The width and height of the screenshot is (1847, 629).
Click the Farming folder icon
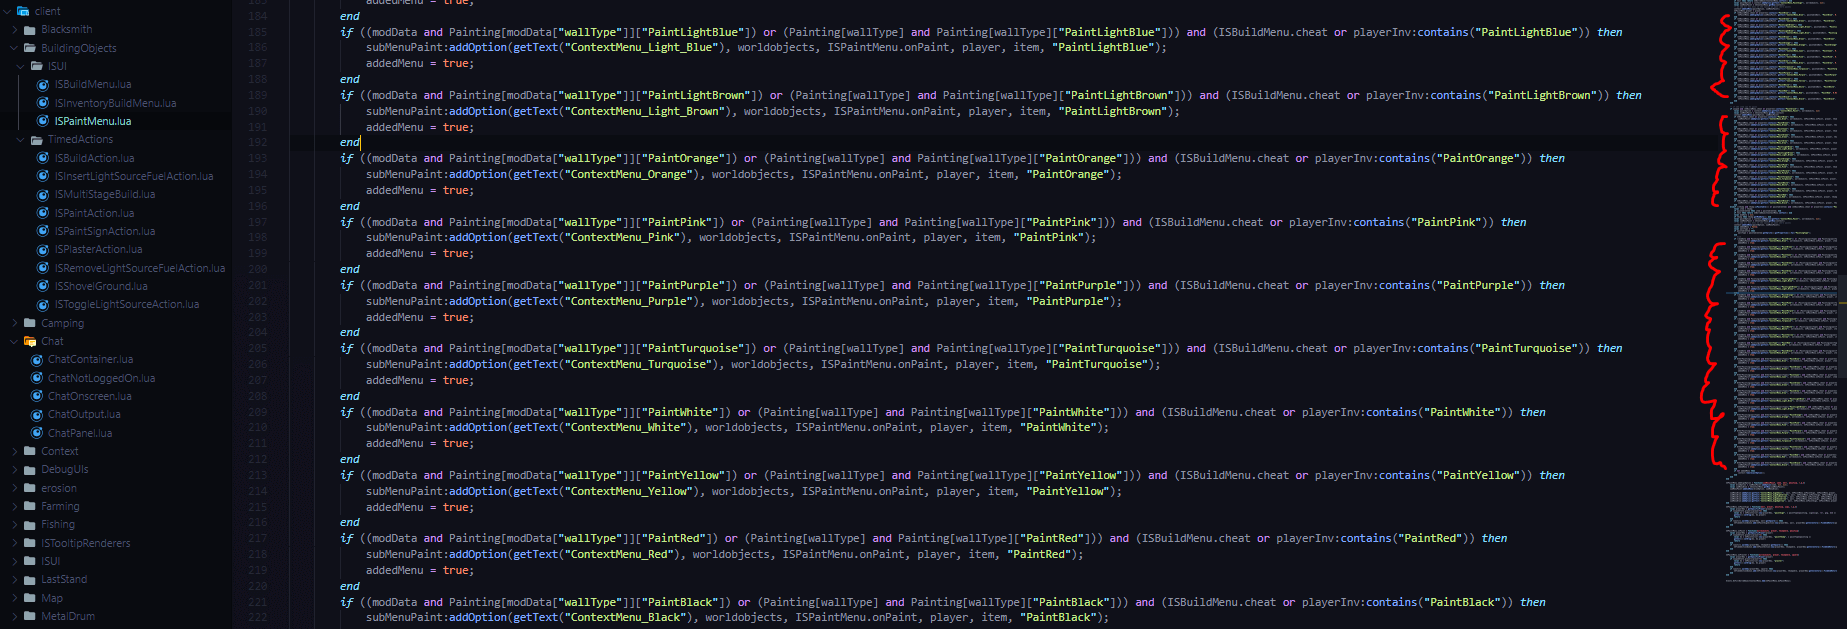[30, 506]
